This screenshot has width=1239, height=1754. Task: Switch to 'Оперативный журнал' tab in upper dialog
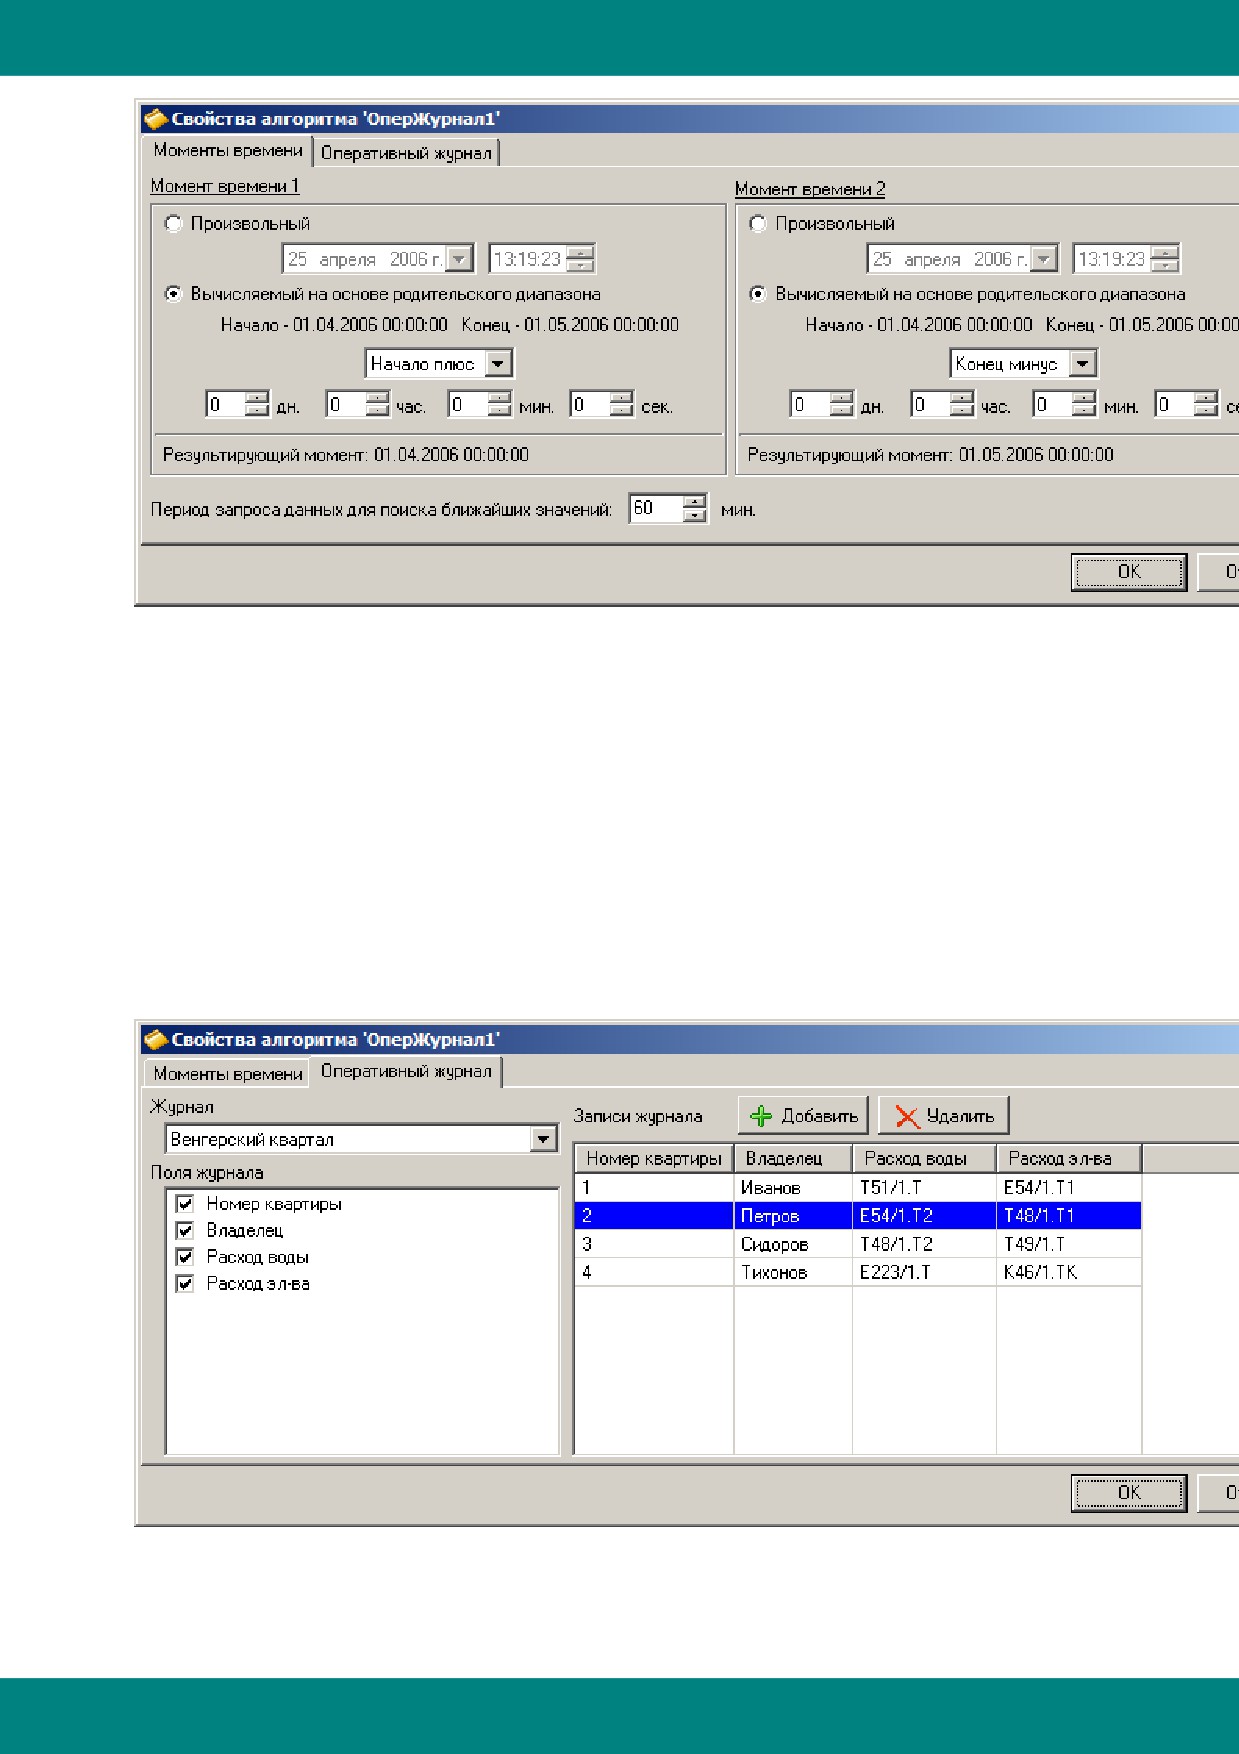[x=406, y=153]
